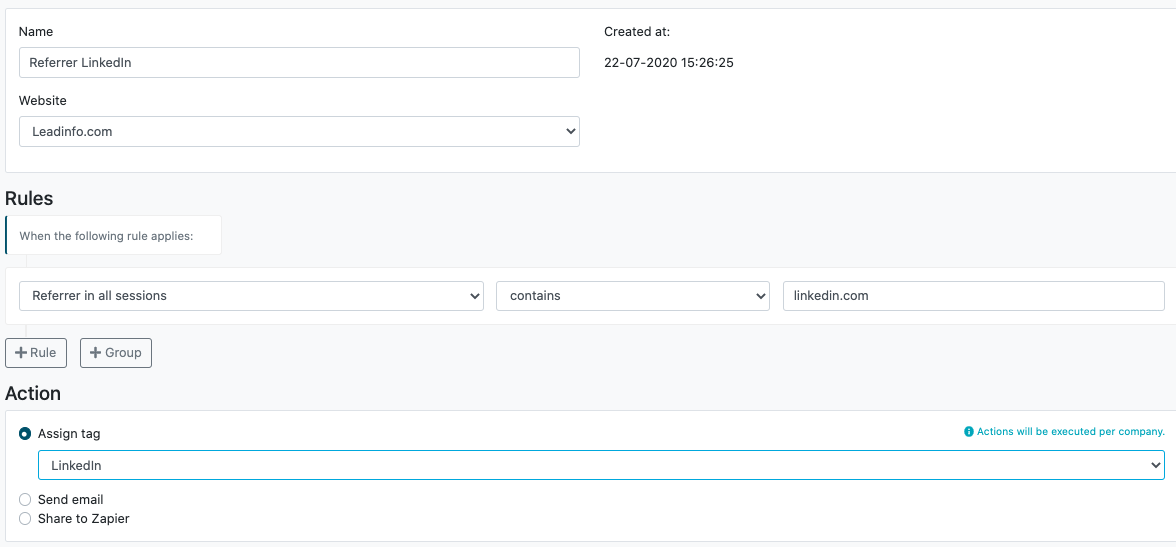Click the Website field label
Screen dimensions: 1176x547
coord(42,101)
